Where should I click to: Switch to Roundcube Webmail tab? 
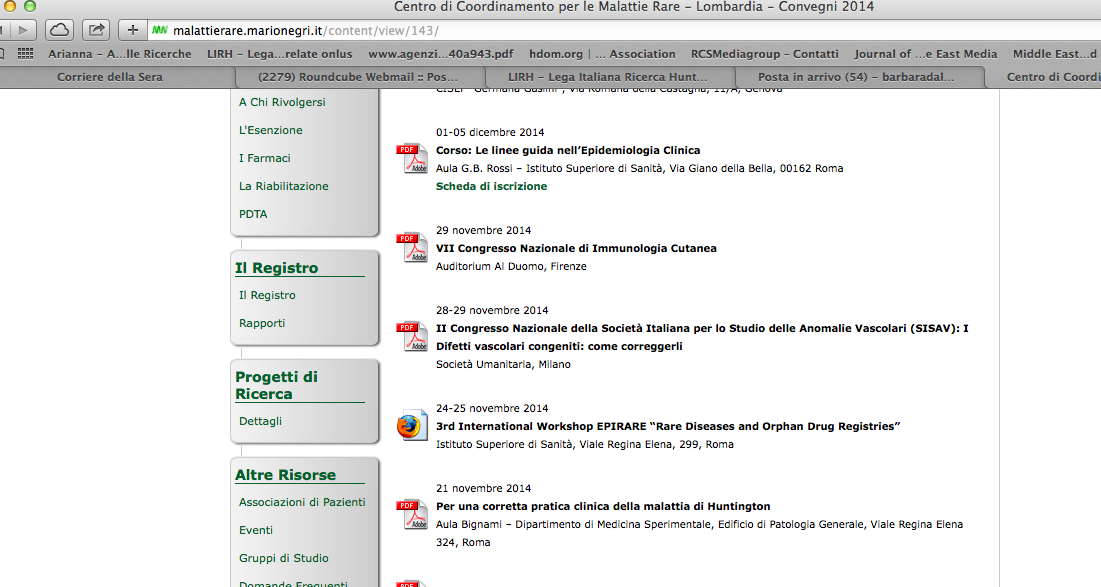[x=357, y=77]
